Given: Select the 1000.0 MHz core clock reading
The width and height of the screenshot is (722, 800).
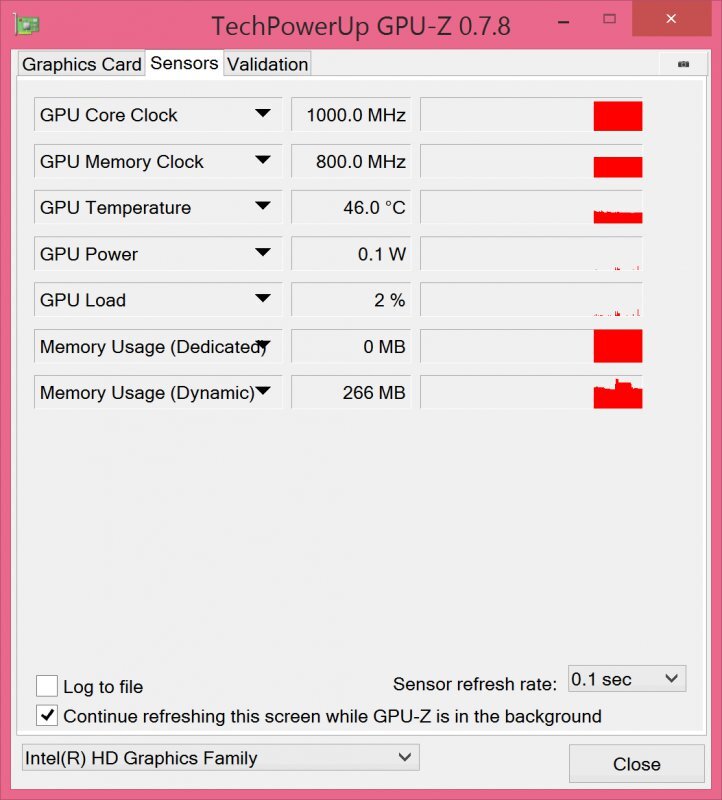Looking at the screenshot, I should 350,114.
